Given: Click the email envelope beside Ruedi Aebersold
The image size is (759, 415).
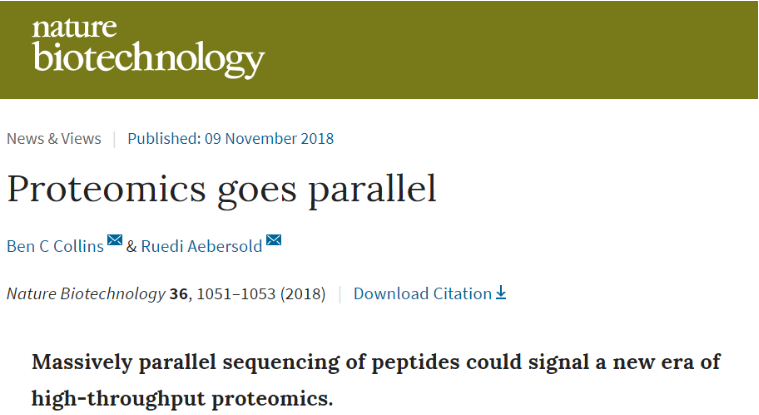Looking at the screenshot, I should coord(273,240).
